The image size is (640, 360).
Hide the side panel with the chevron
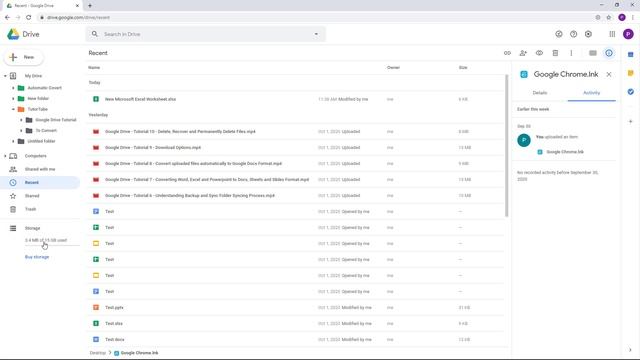[x=630, y=350]
